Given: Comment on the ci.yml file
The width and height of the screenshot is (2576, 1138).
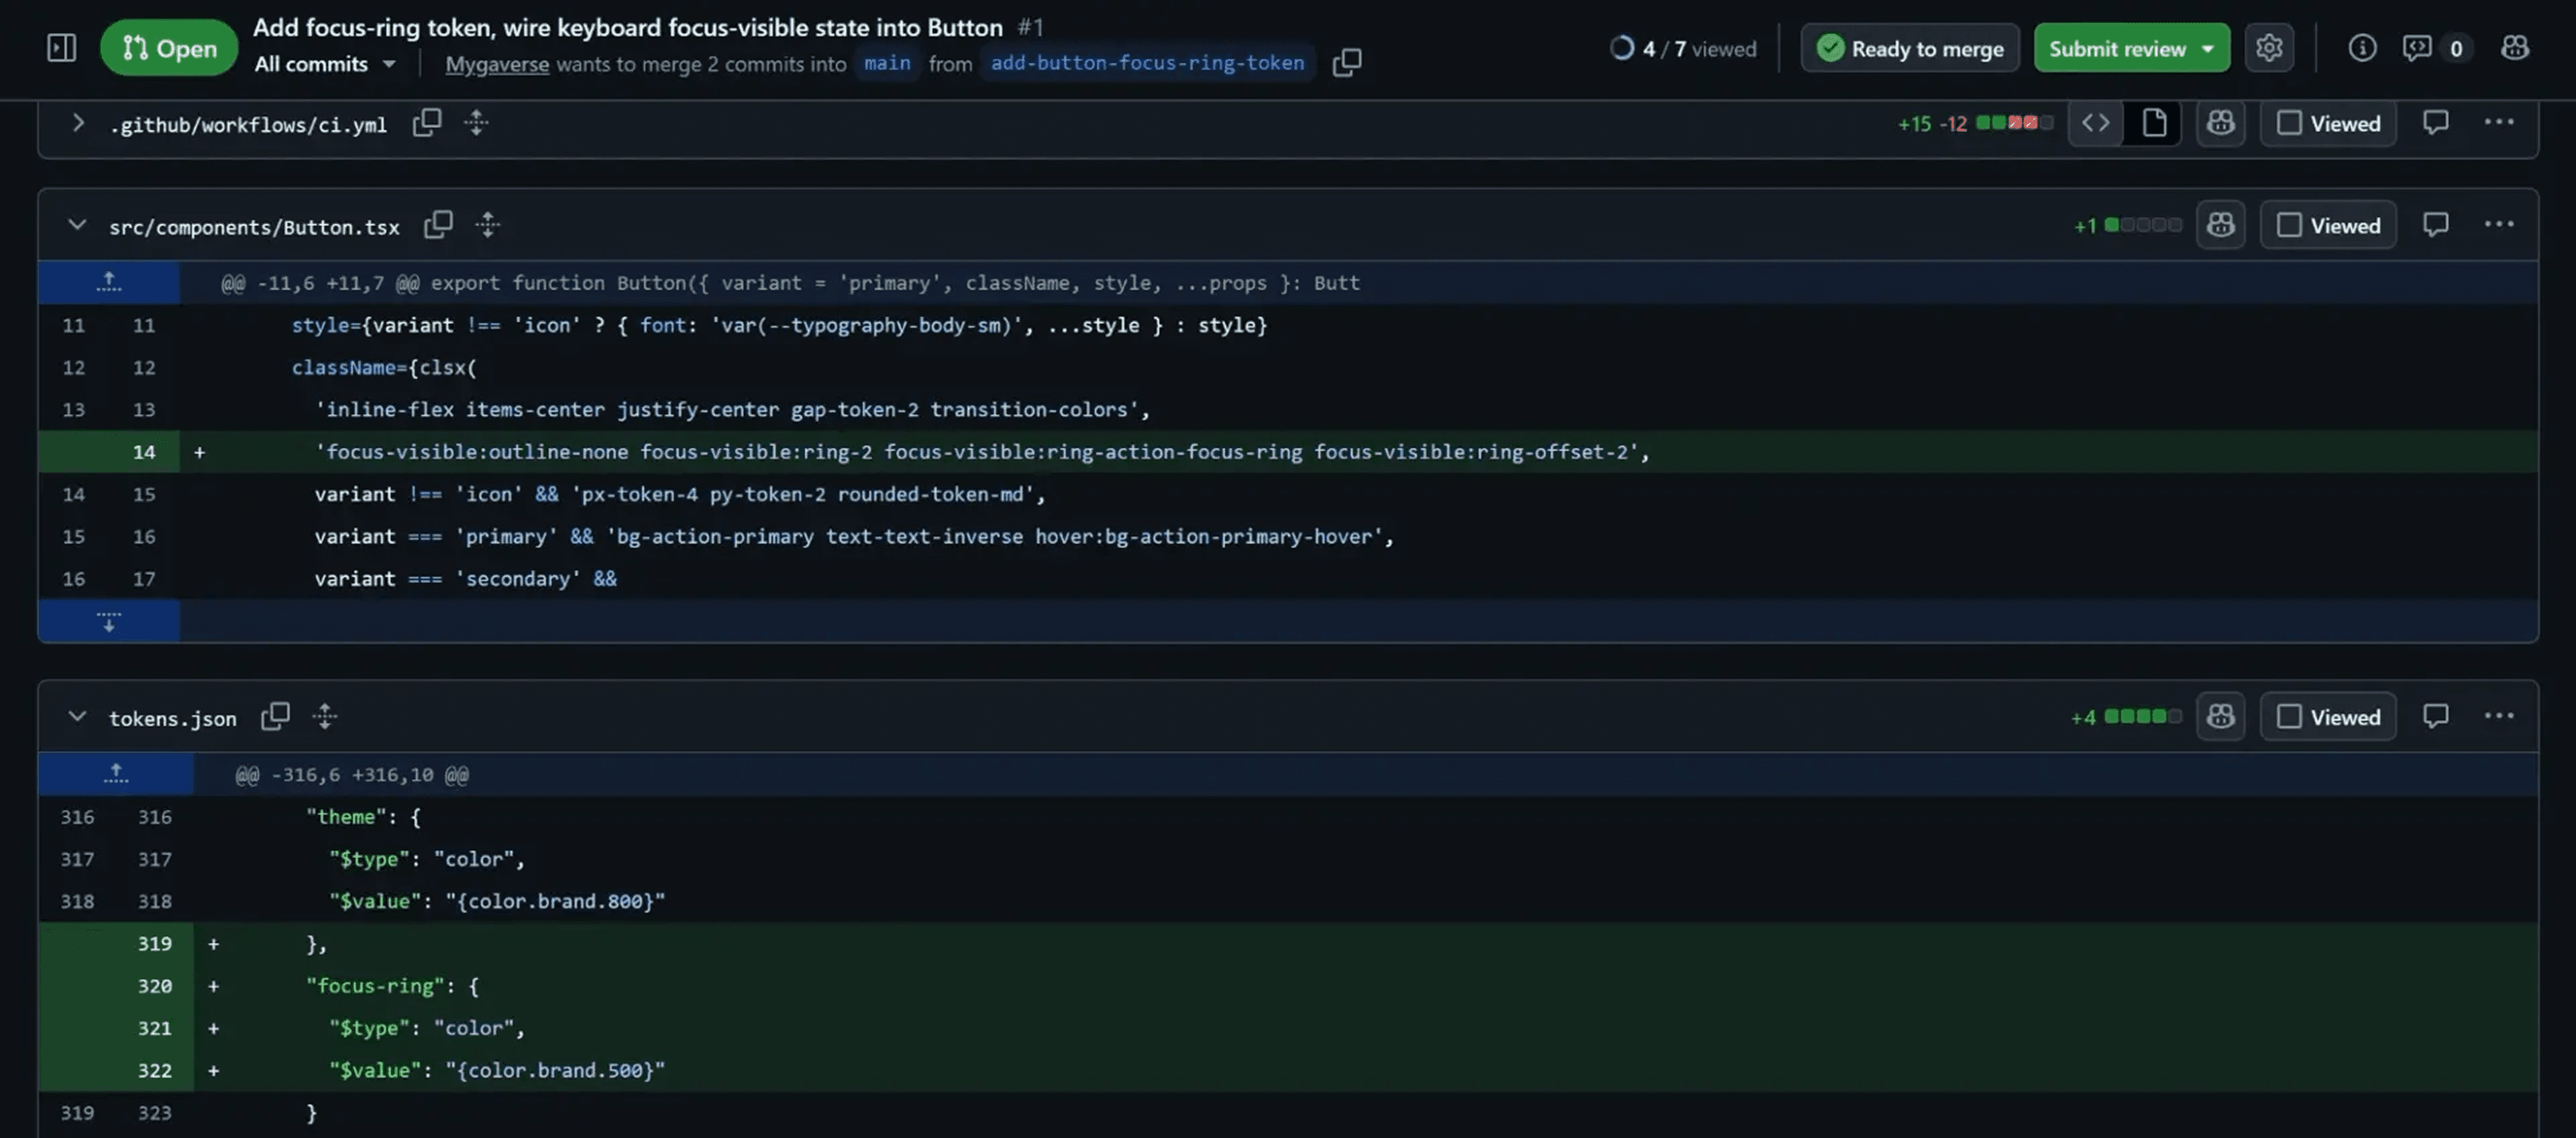Looking at the screenshot, I should tap(2435, 123).
